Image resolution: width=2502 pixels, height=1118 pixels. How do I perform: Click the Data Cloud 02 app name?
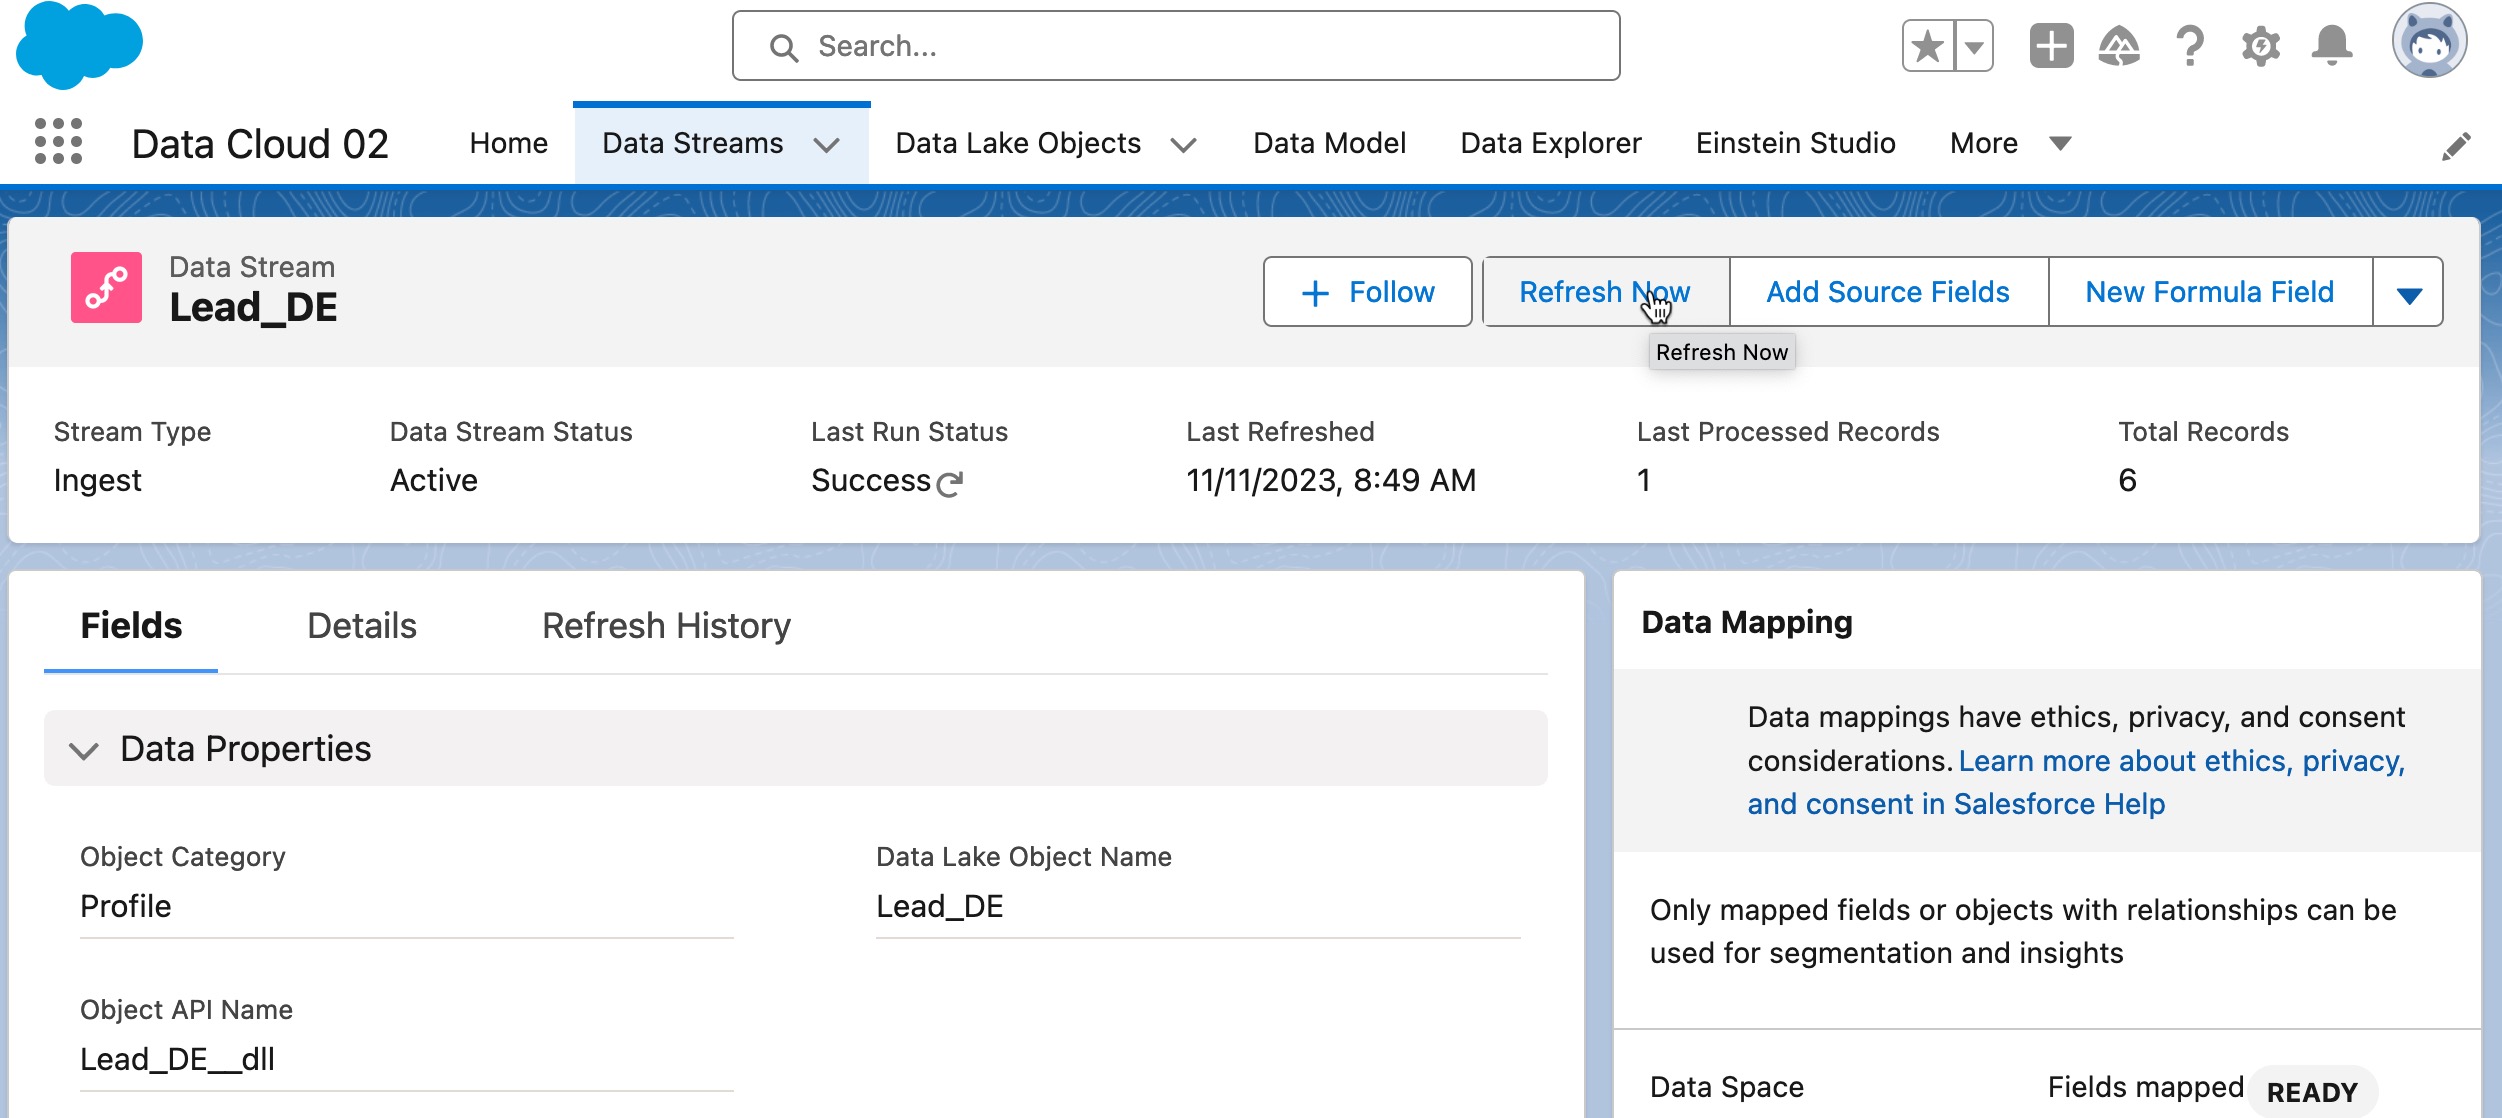260,144
